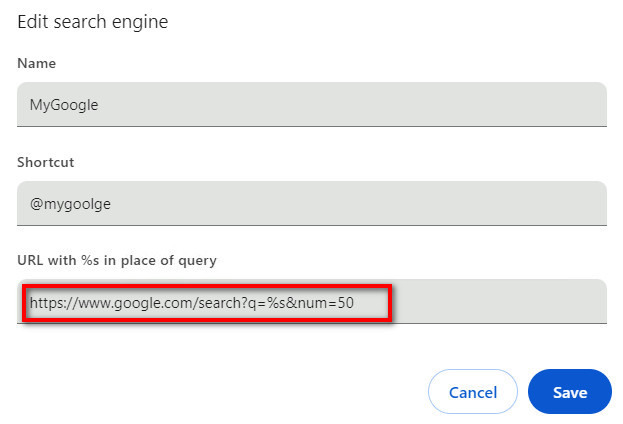The width and height of the screenshot is (623, 424).
Task: Click empty space right of the URL text
Action: 497,302
